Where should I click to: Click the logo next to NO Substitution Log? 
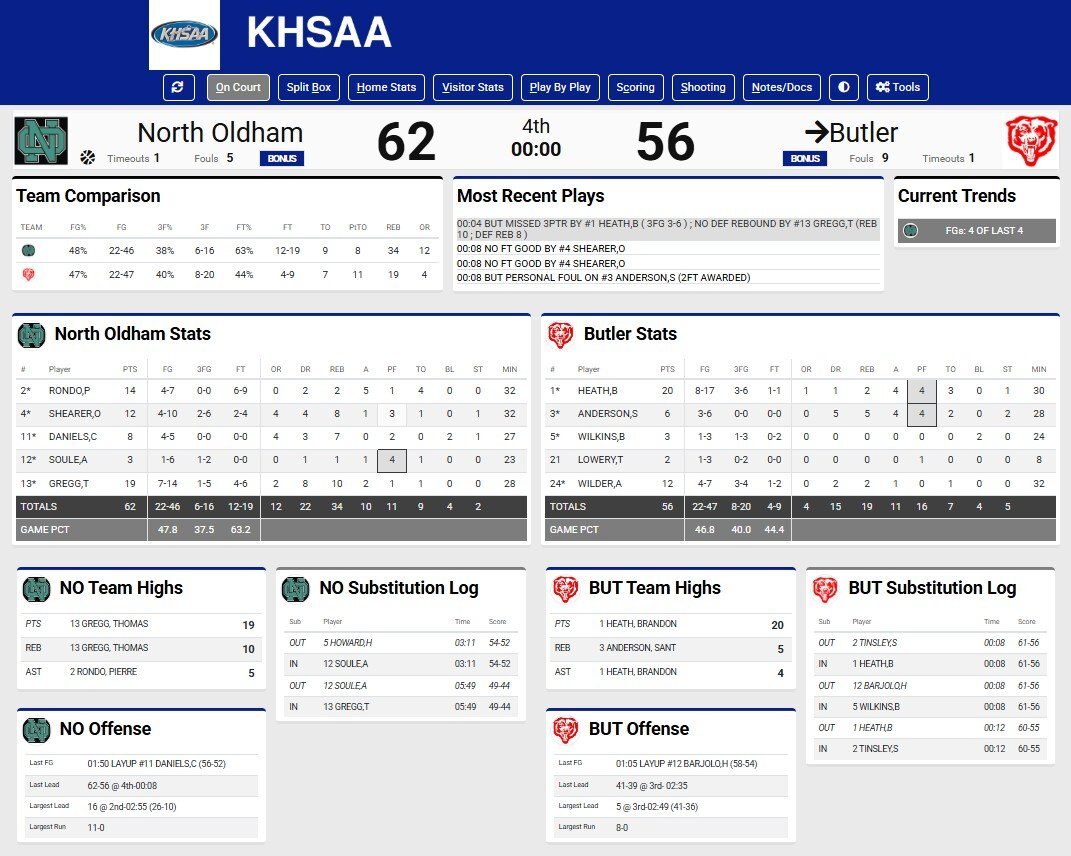296,589
